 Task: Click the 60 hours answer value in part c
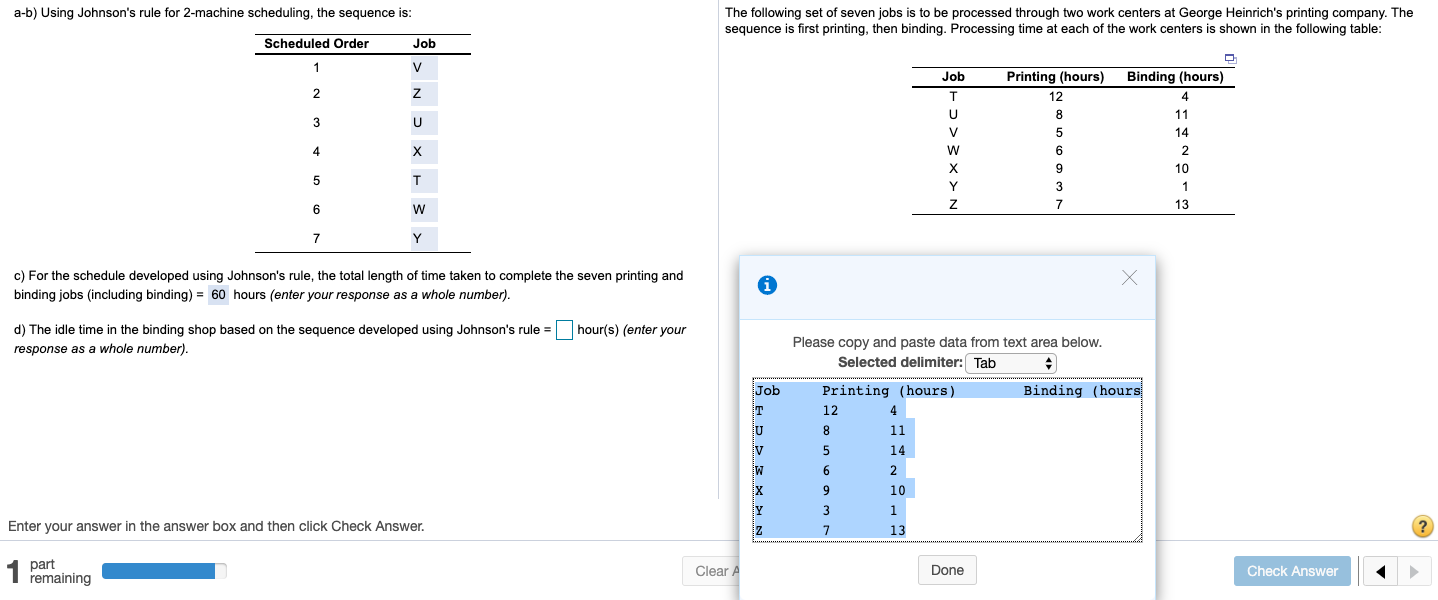point(217,294)
